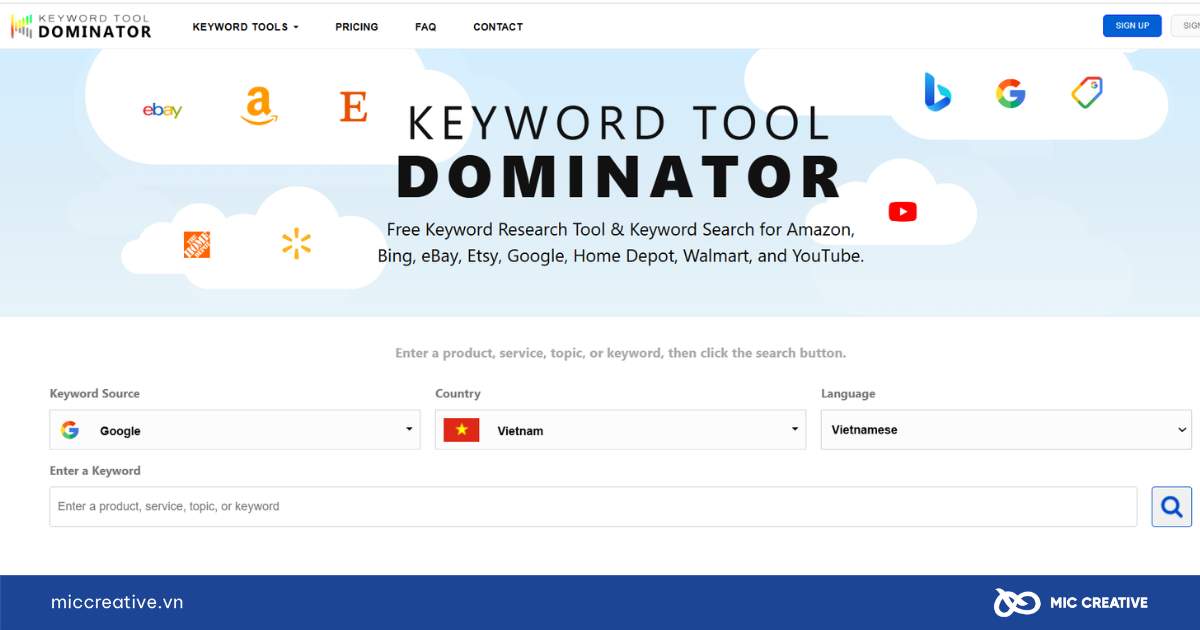Click the YouTube play icon
This screenshot has height=630, width=1200.
[902, 211]
